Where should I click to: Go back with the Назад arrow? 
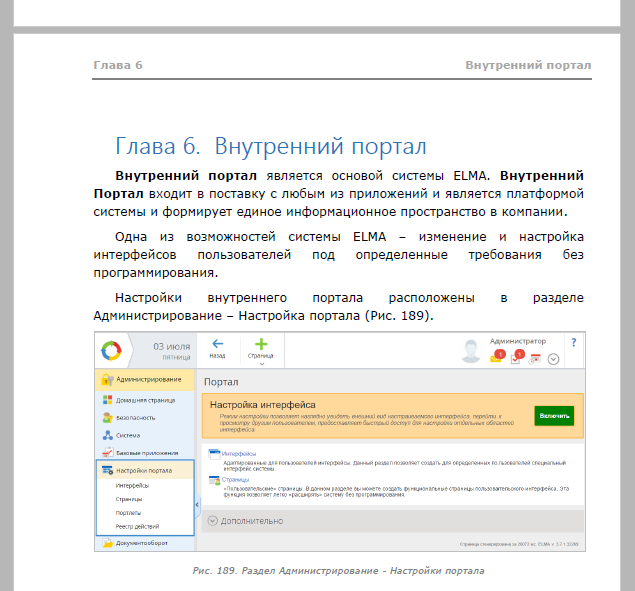[x=217, y=349]
